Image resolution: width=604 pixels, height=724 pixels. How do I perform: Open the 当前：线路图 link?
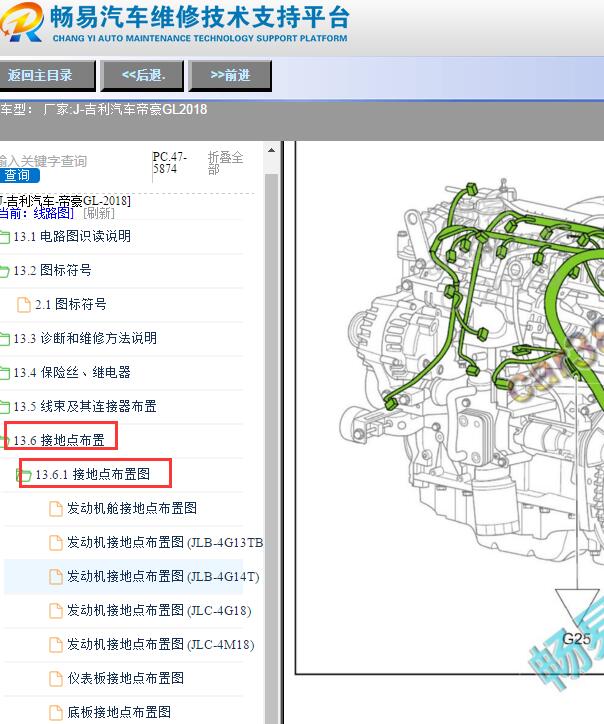(x=36, y=213)
